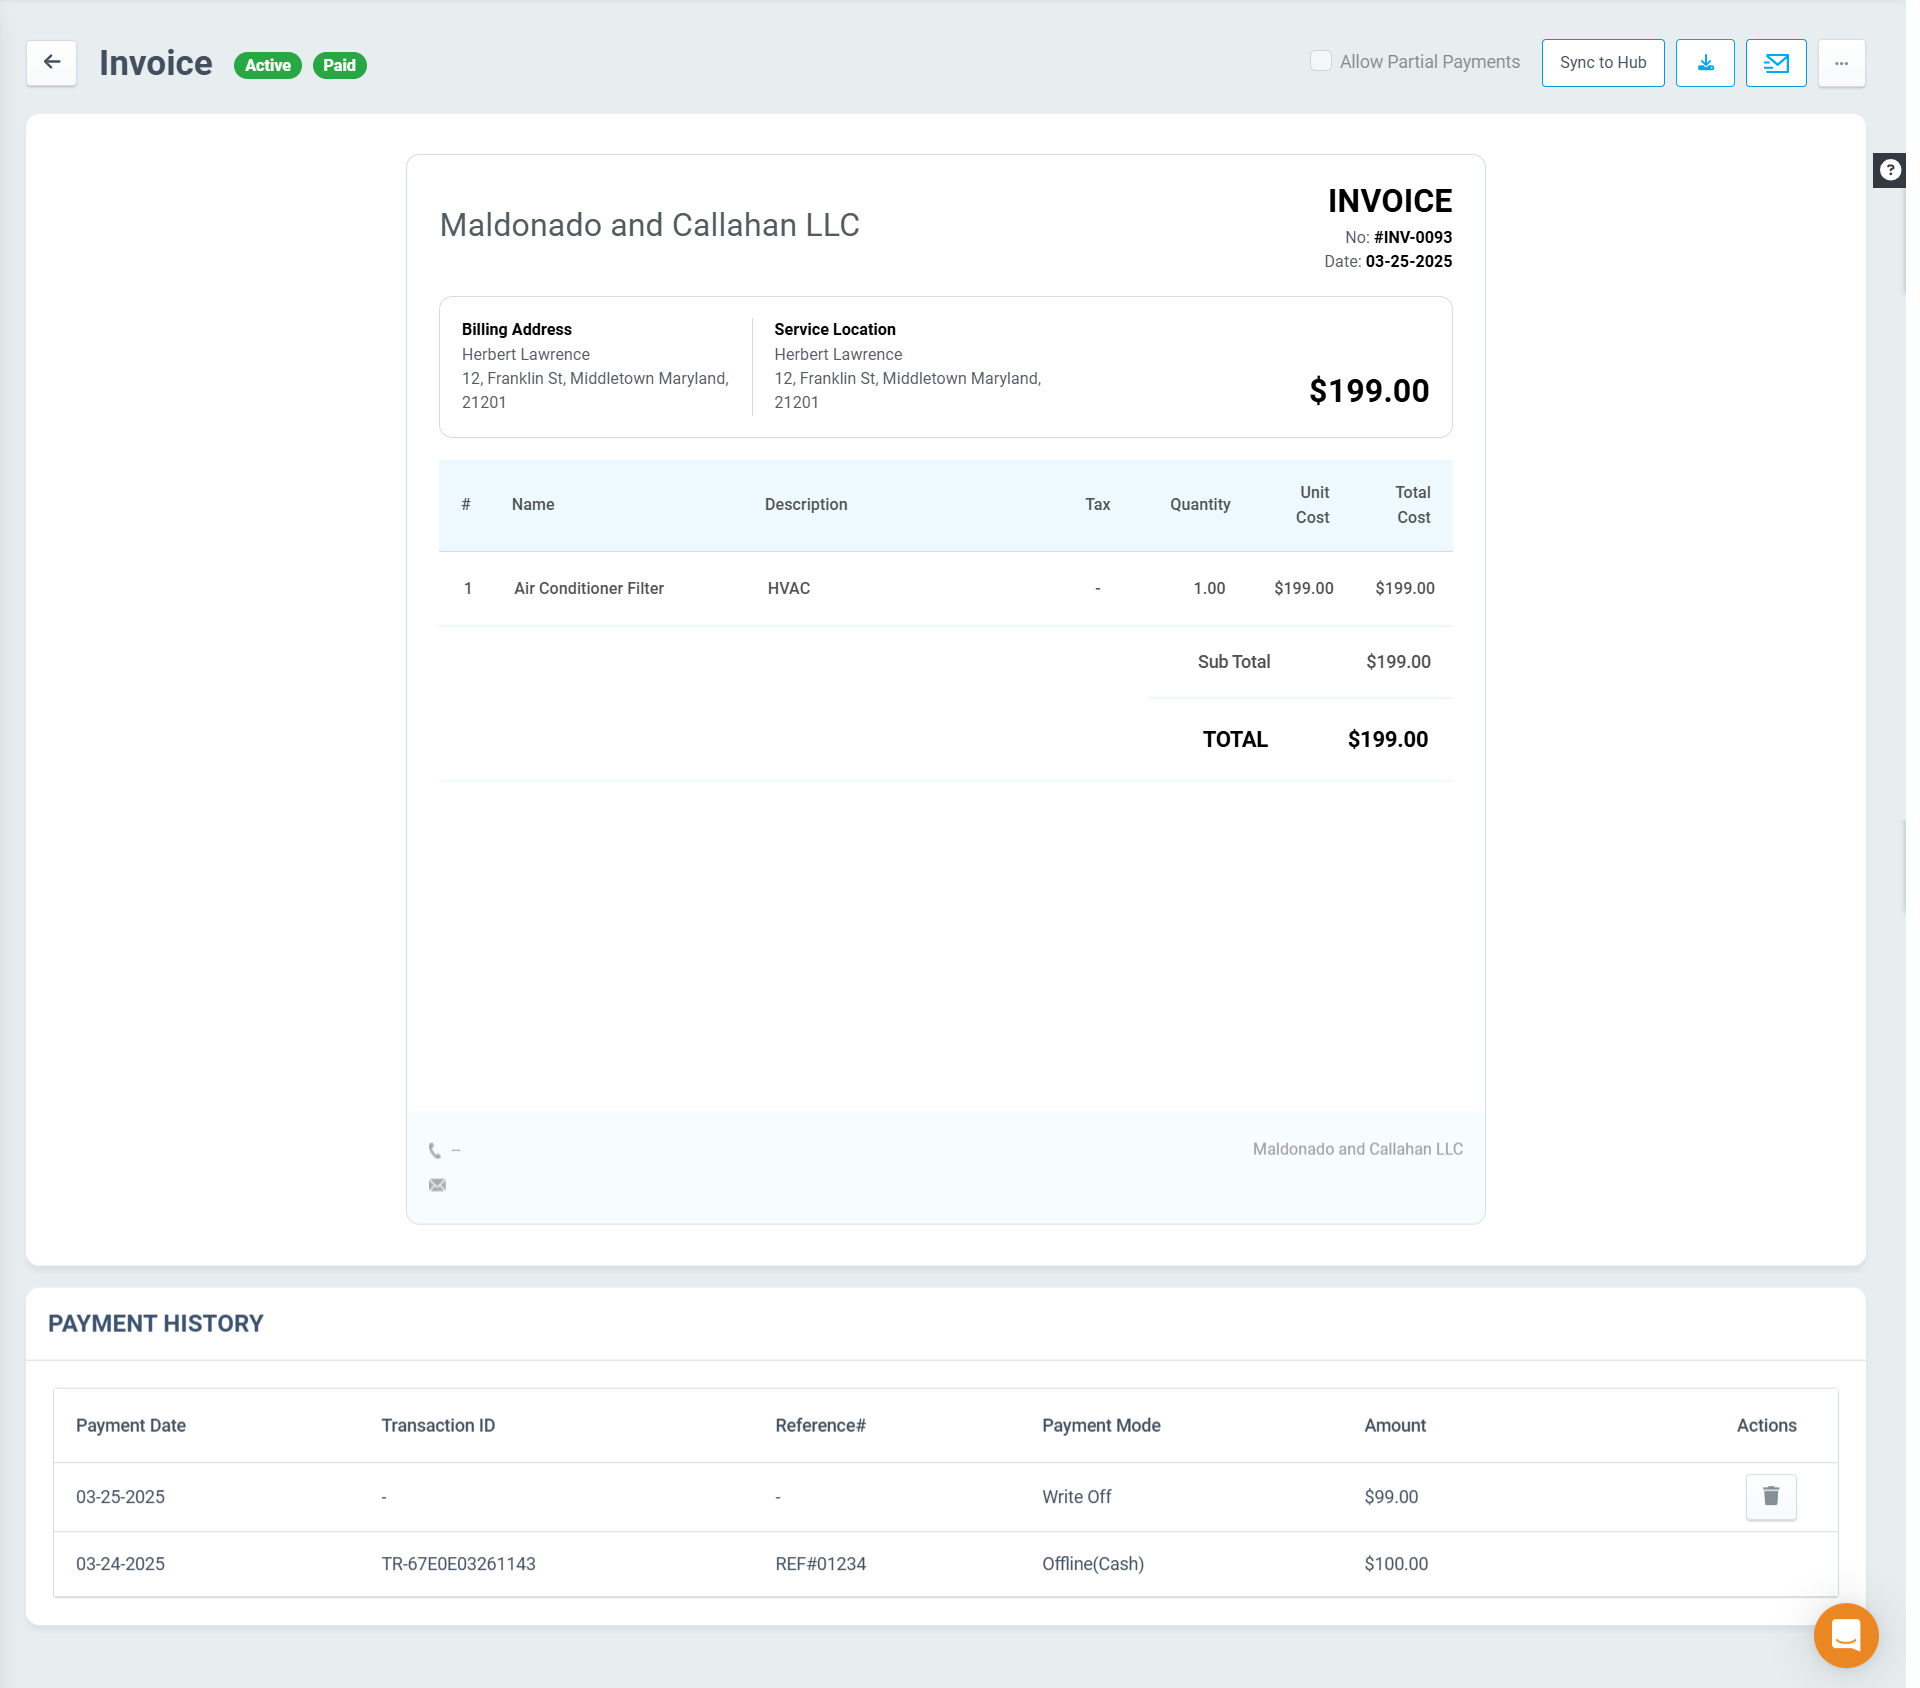Click the Active status badge
This screenshot has width=1920, height=1688.
tap(267, 64)
